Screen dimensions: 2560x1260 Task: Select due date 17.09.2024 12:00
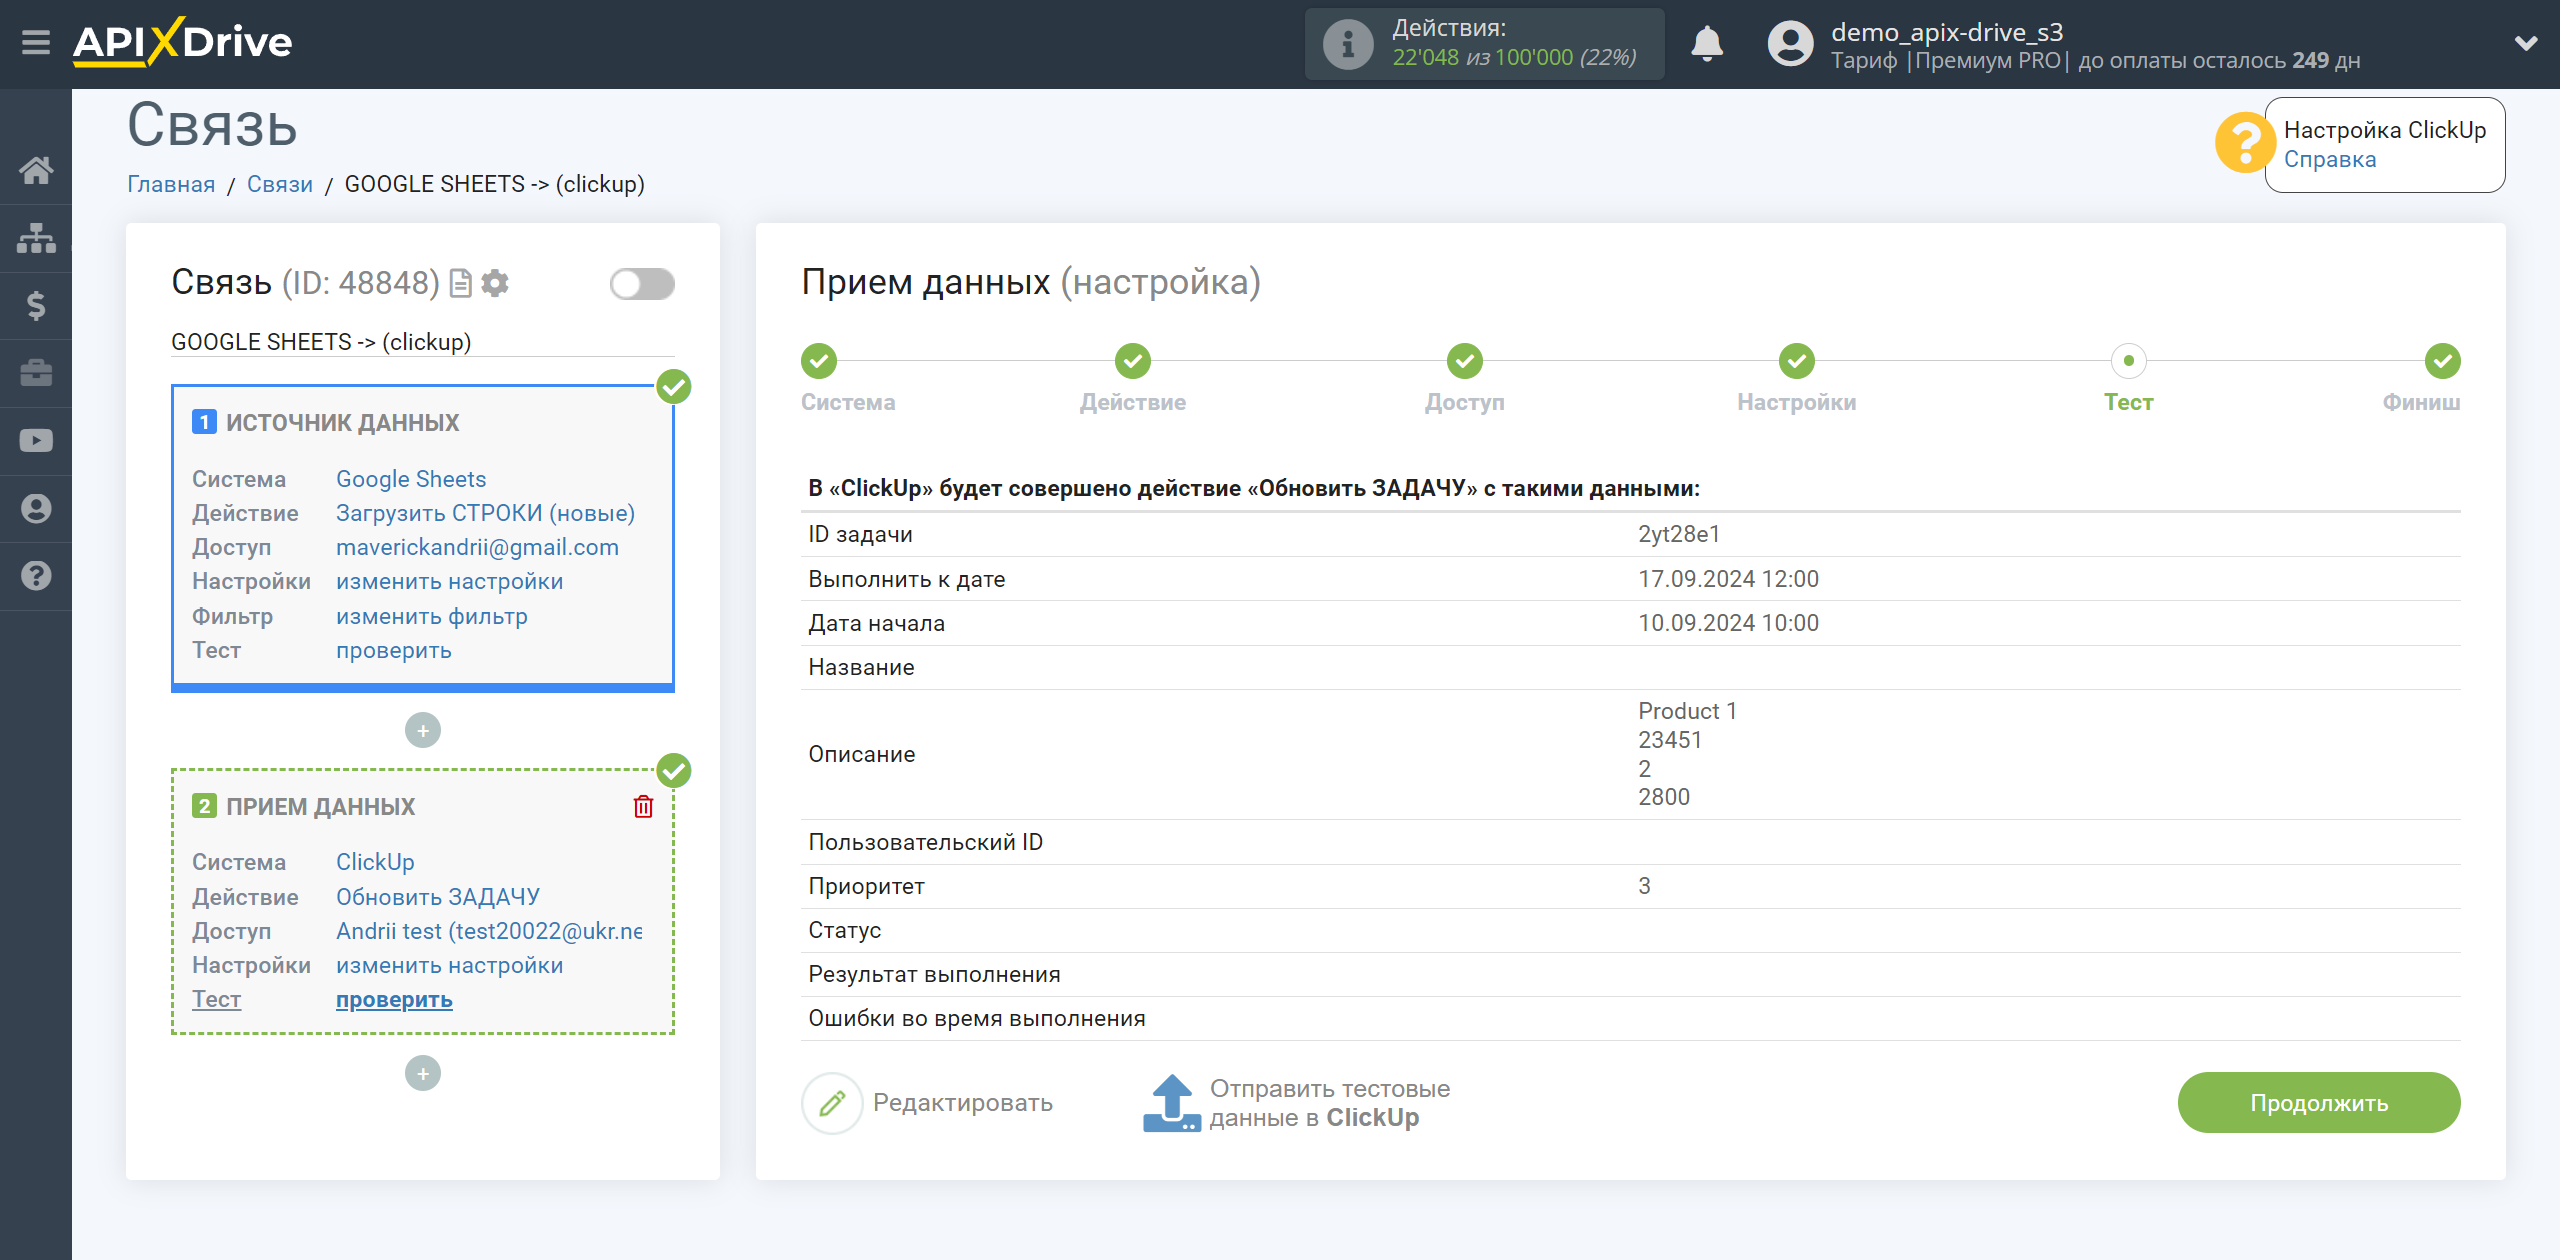click(x=1728, y=579)
